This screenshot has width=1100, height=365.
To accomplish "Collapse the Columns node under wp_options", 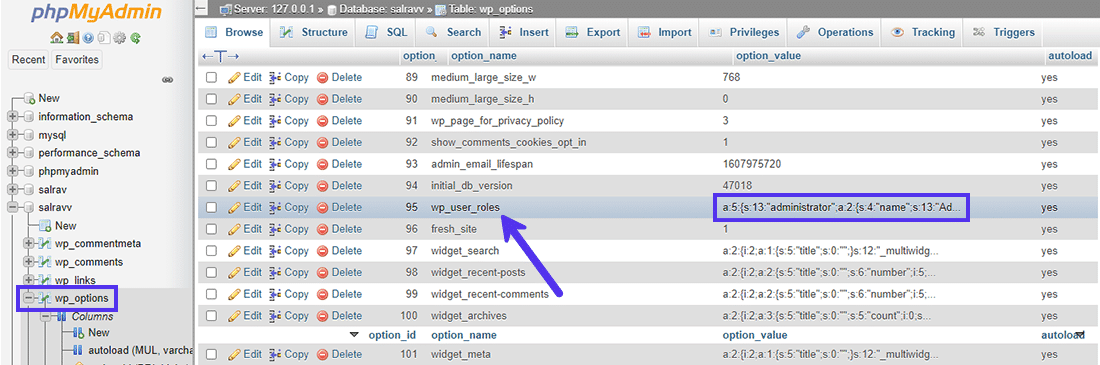I will pyautogui.click(x=46, y=317).
